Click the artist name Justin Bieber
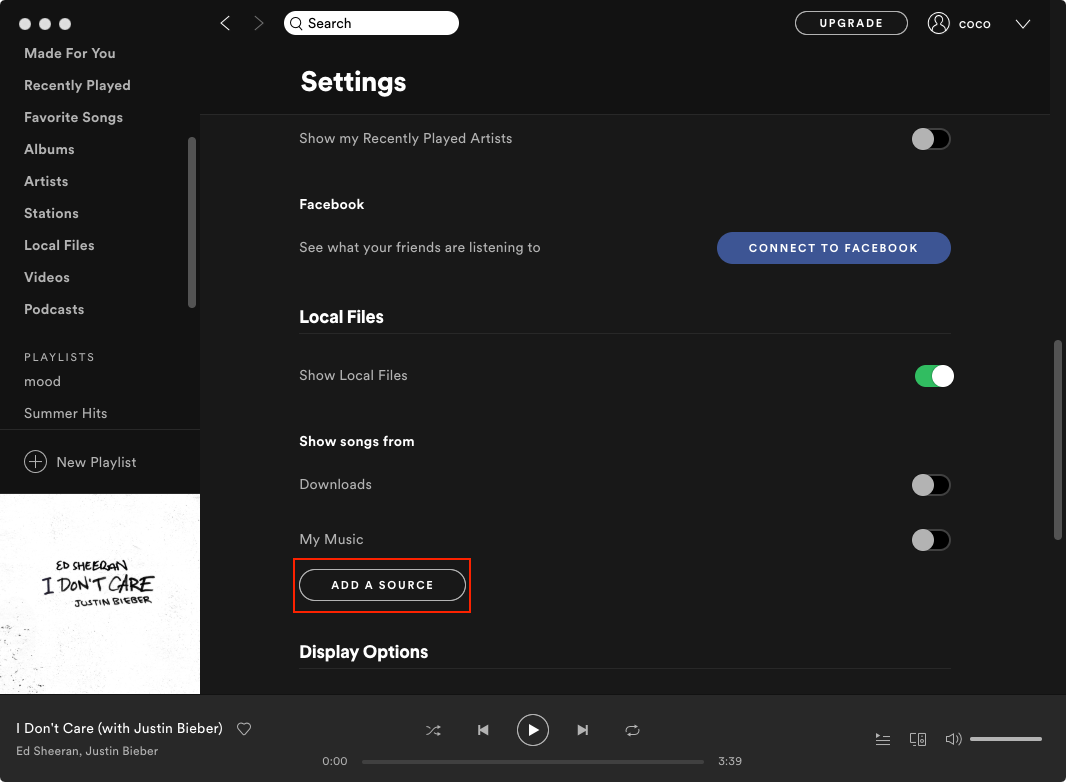Viewport: 1066px width, 782px height. 122,751
